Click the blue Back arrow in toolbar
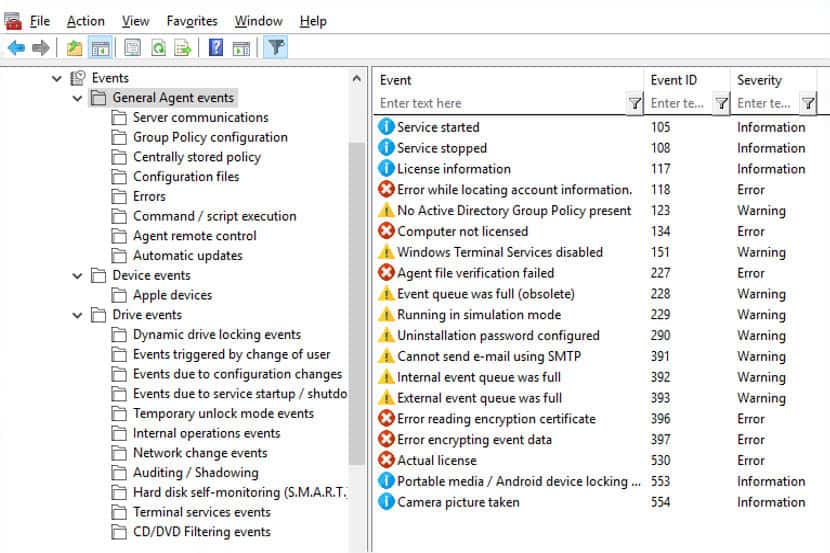Viewport: 830px width, 553px height. 16,48
